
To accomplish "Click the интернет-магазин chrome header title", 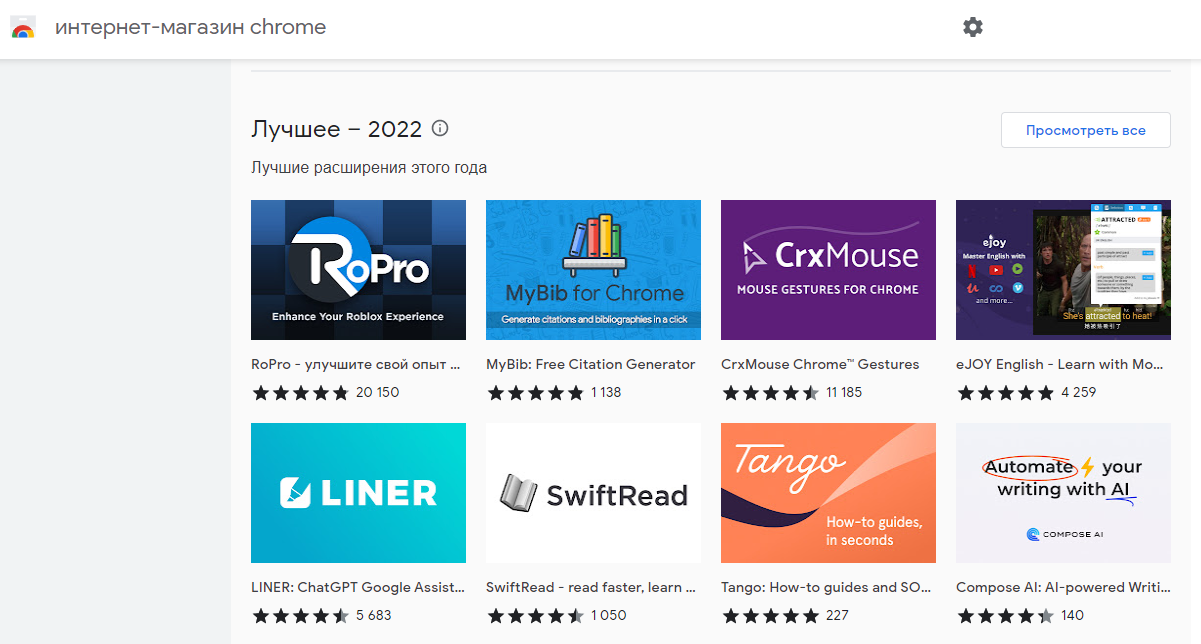I will click(x=190, y=27).
